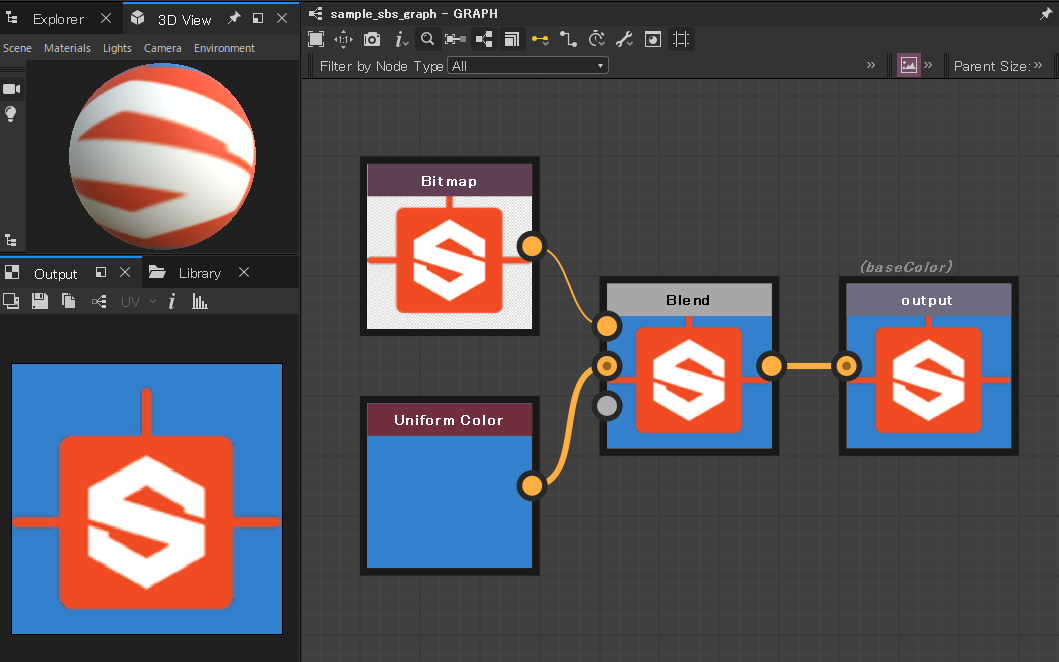Select the Bitmap node
Image resolution: width=1059 pixels, height=662 pixels.
click(x=449, y=247)
